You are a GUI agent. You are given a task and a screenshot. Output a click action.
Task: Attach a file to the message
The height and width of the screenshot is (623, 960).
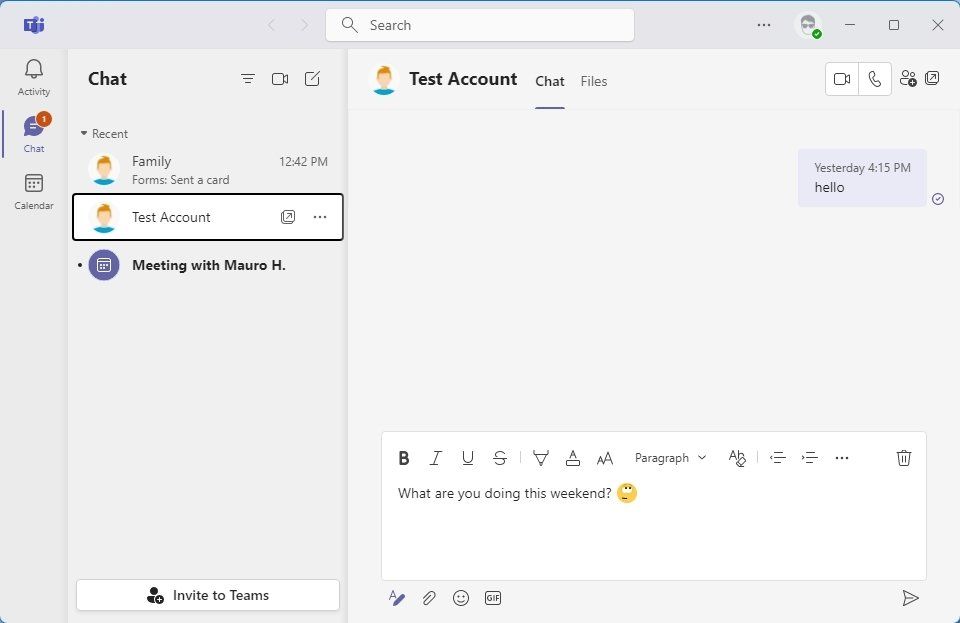pyautogui.click(x=429, y=598)
